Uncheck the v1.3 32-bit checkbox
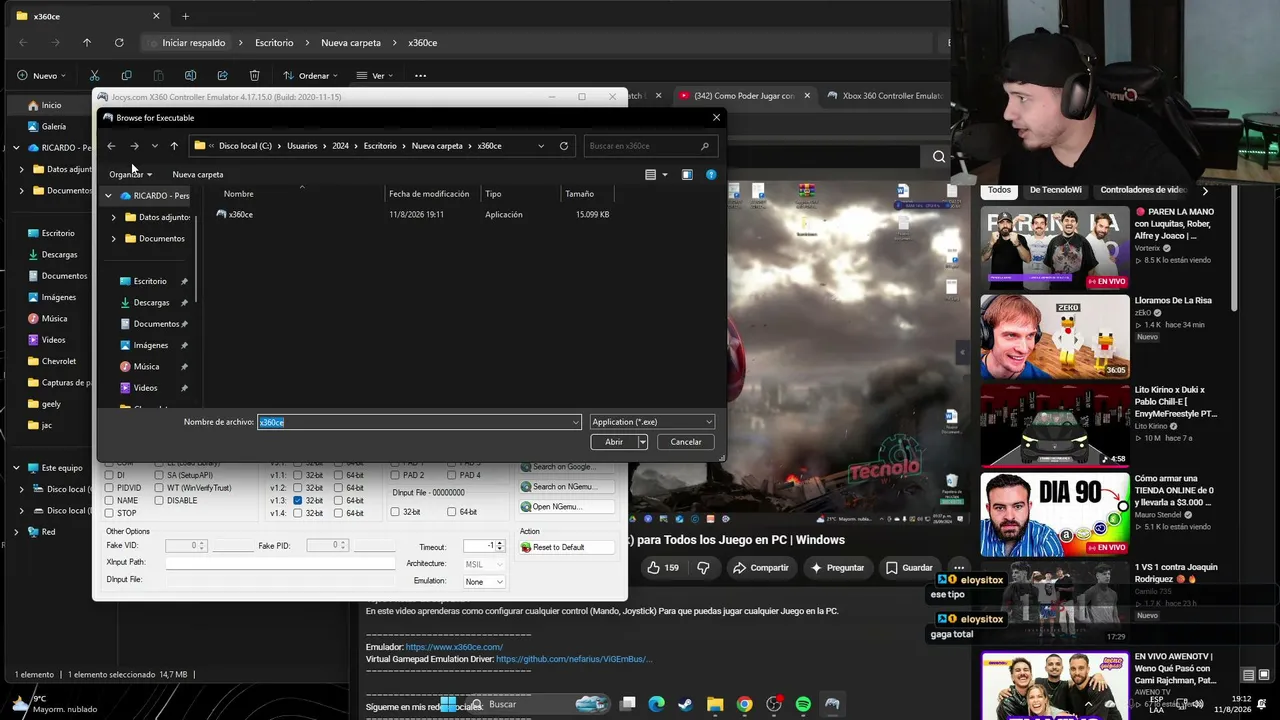1280x720 pixels. click(298, 500)
